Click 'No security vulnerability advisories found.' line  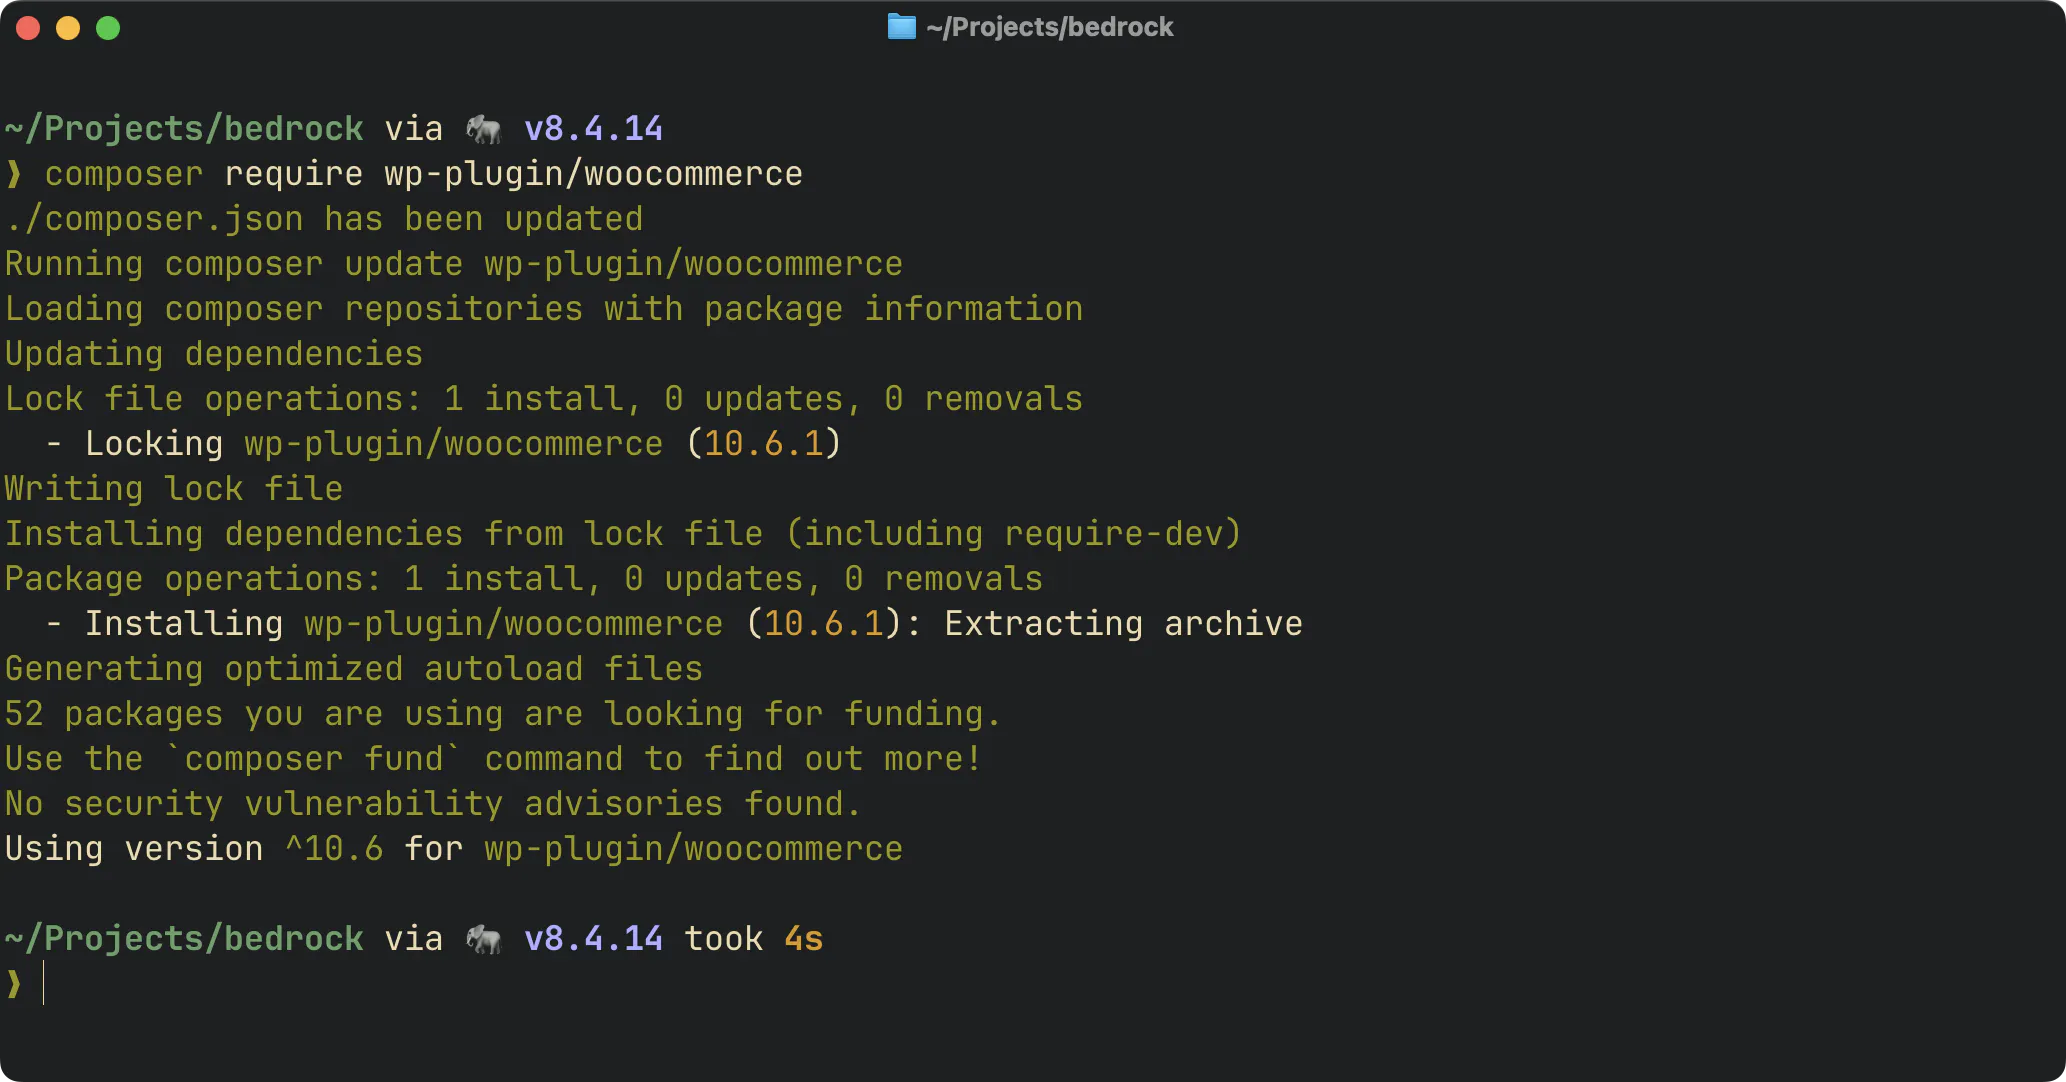click(x=433, y=804)
